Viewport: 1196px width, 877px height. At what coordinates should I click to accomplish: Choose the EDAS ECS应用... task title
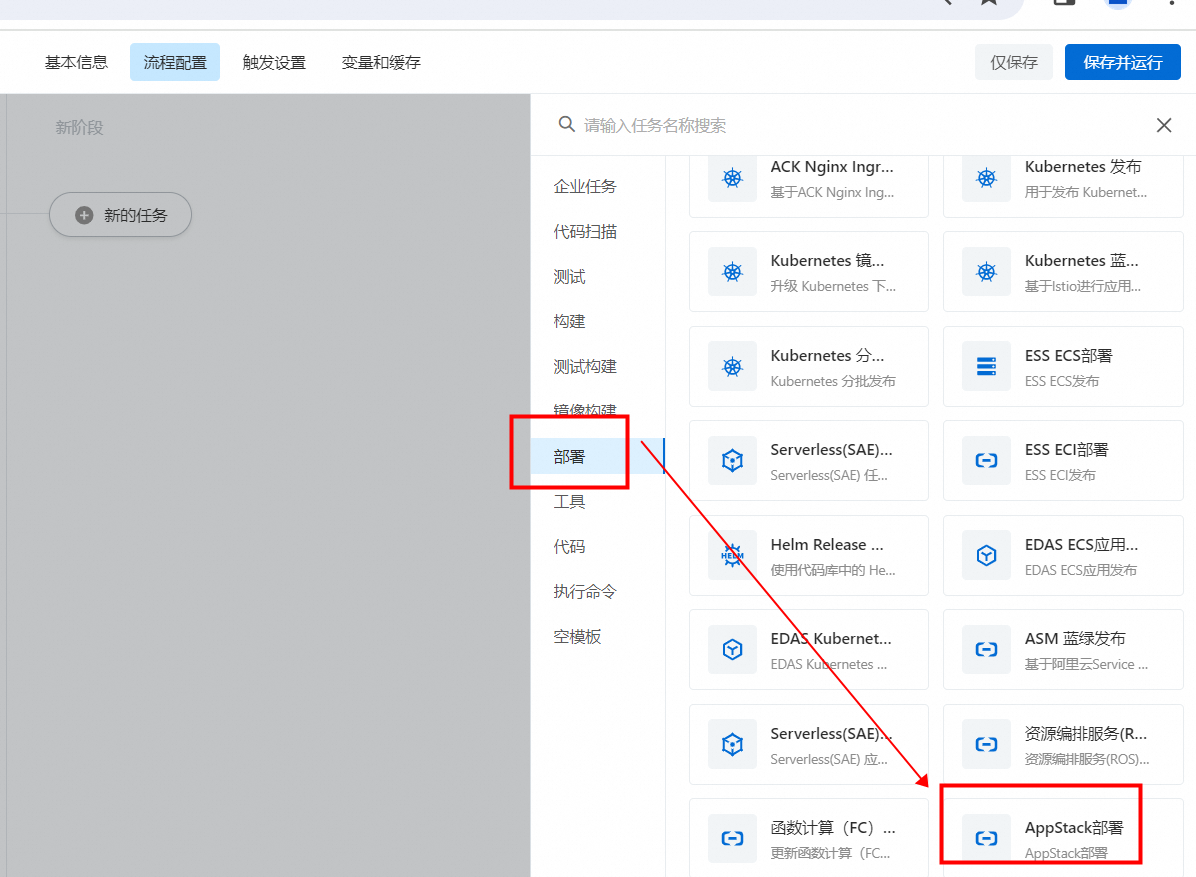(x=1082, y=545)
